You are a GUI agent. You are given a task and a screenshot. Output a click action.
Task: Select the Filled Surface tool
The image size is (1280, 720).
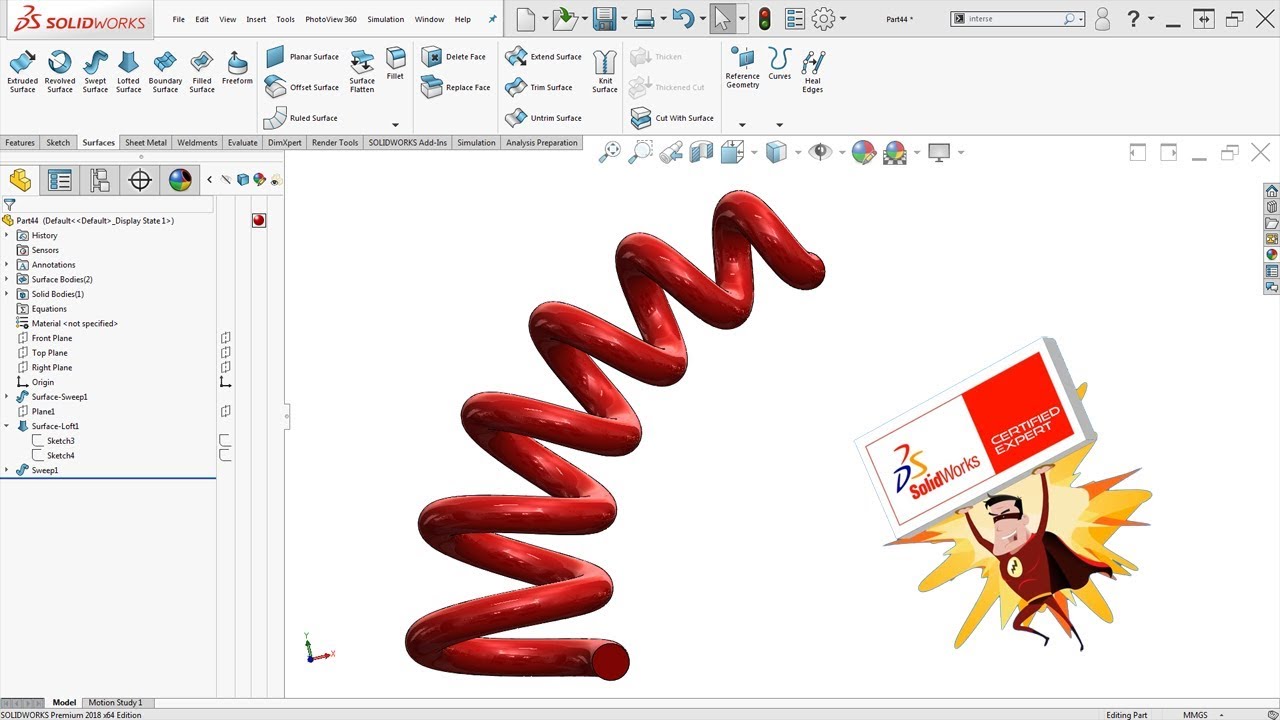(x=202, y=71)
